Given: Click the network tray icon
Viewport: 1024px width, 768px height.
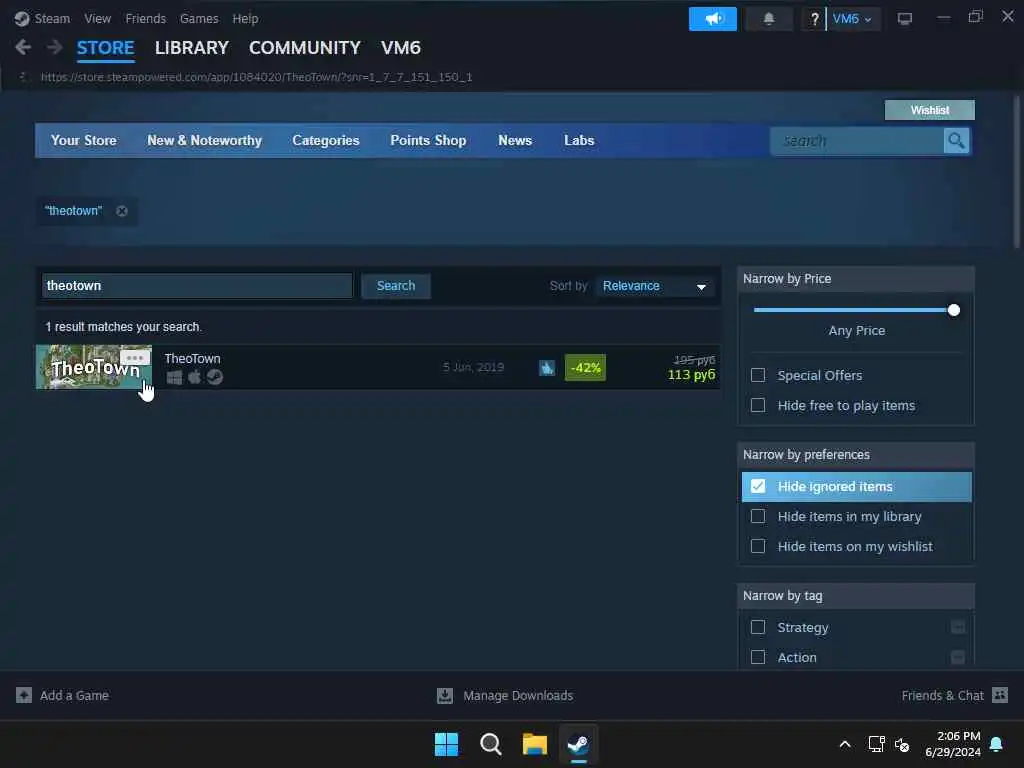Looking at the screenshot, I should [x=876, y=744].
